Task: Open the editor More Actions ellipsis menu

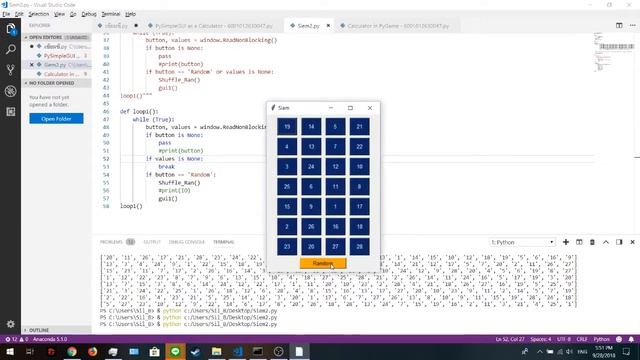Action: click(x=632, y=25)
